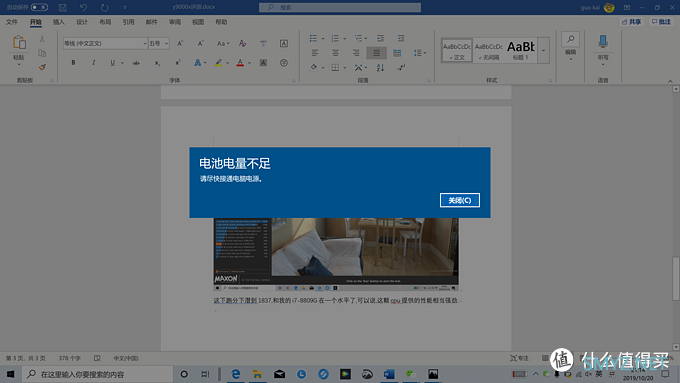Open the shading fill color dropdown

click(323, 68)
